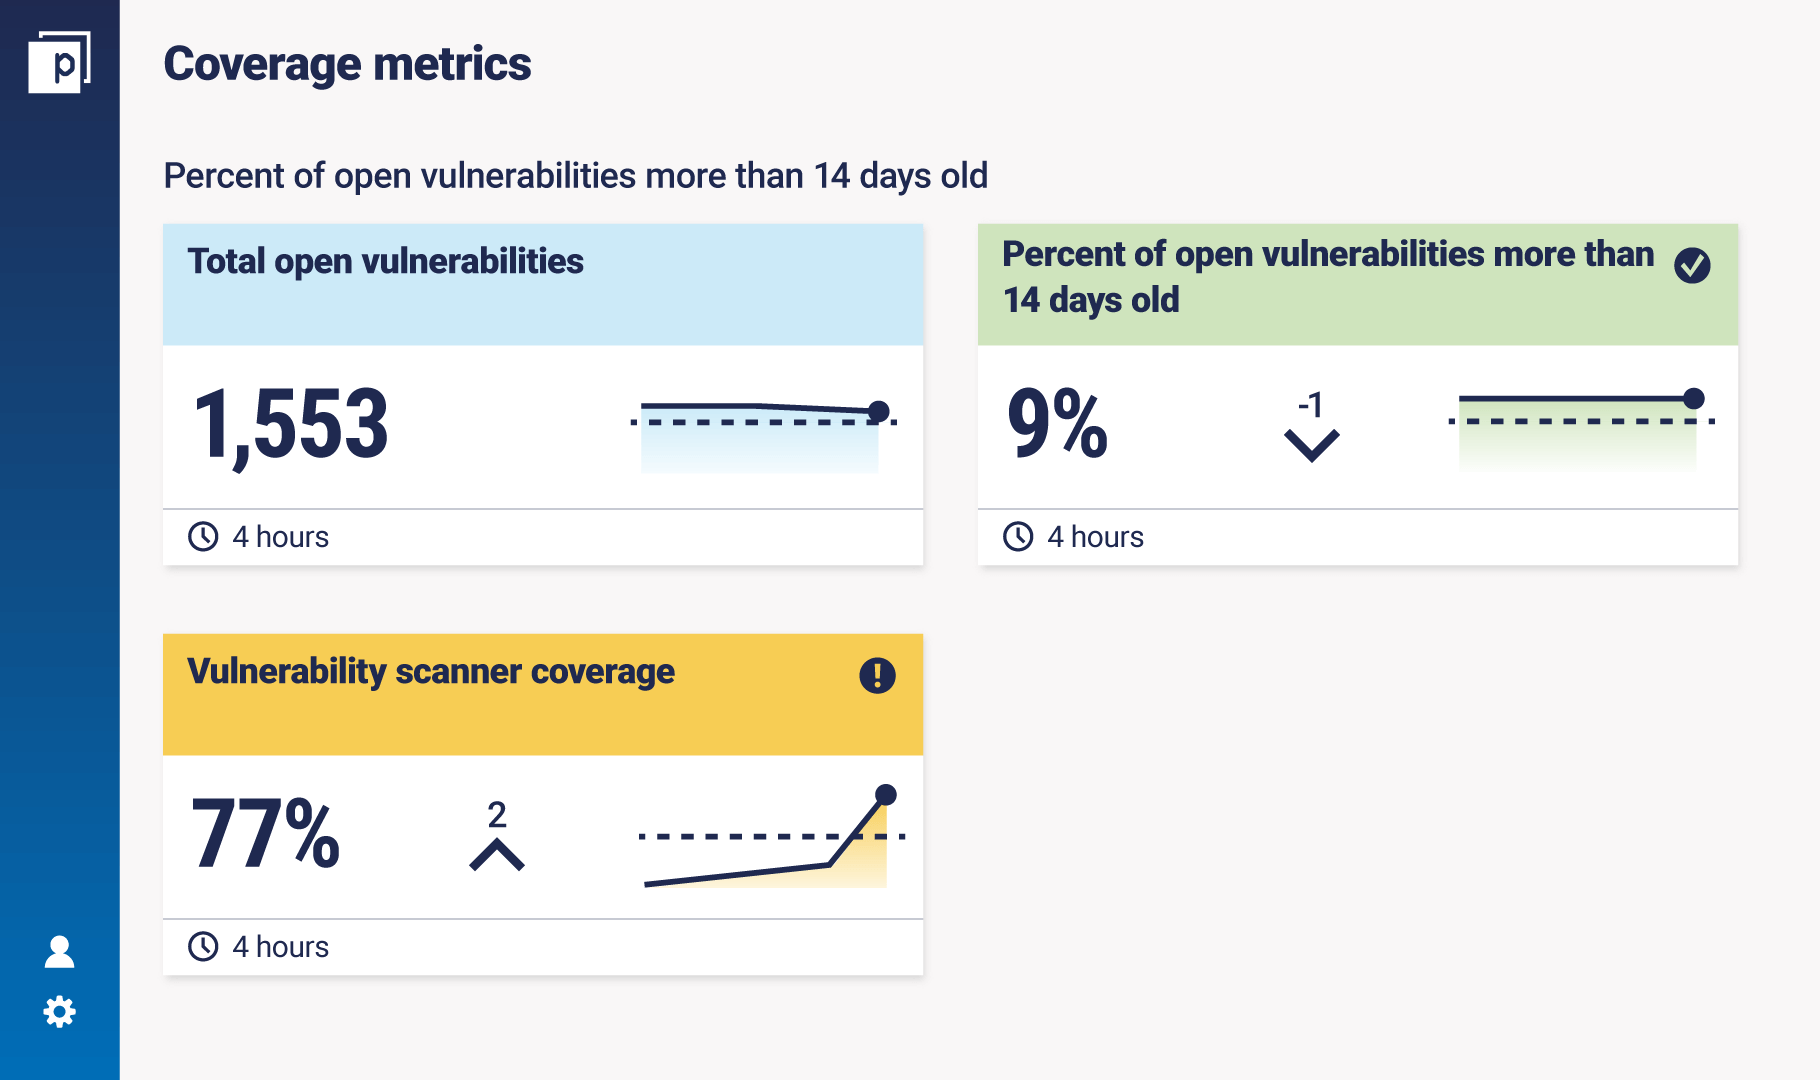This screenshot has width=1820, height=1080.
Task: Click the clock icon on the scanner coverage card
Action: pos(205,946)
